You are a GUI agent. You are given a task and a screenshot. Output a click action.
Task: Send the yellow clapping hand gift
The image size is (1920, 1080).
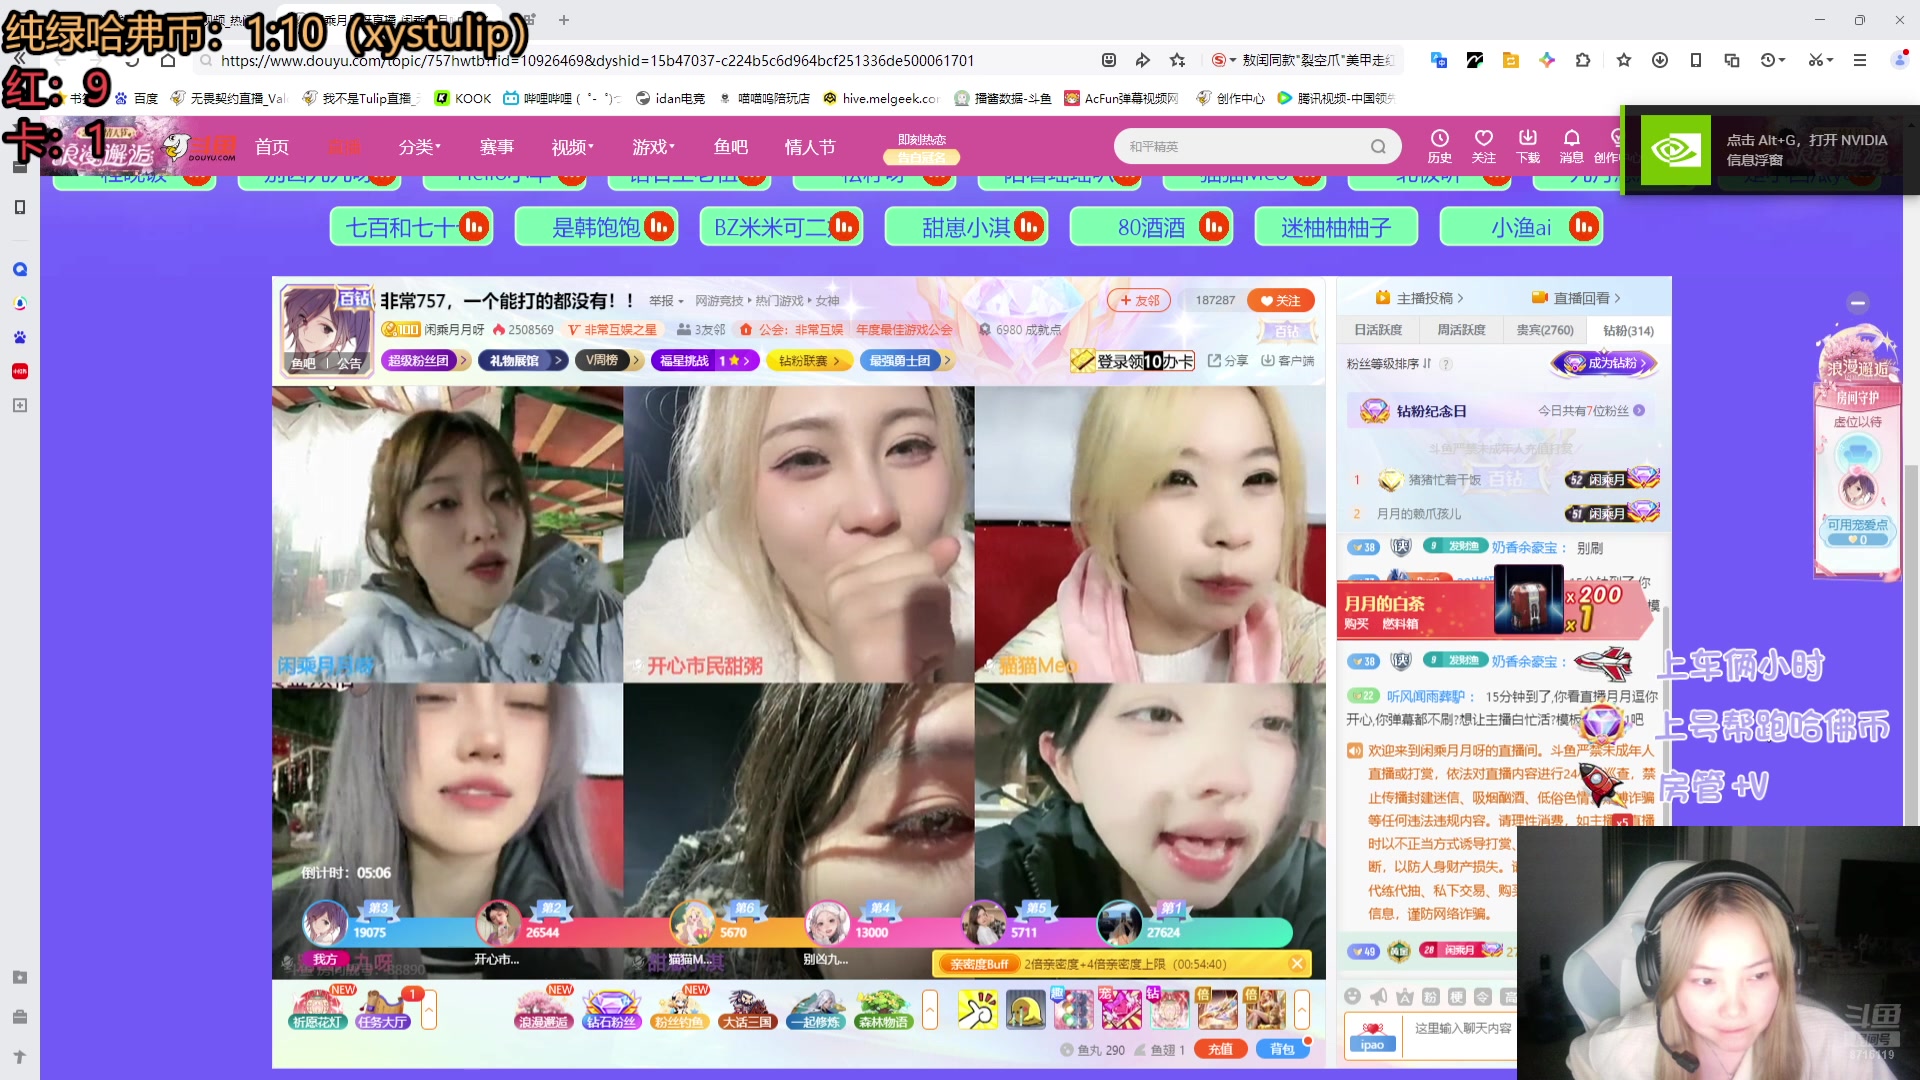(x=977, y=1010)
